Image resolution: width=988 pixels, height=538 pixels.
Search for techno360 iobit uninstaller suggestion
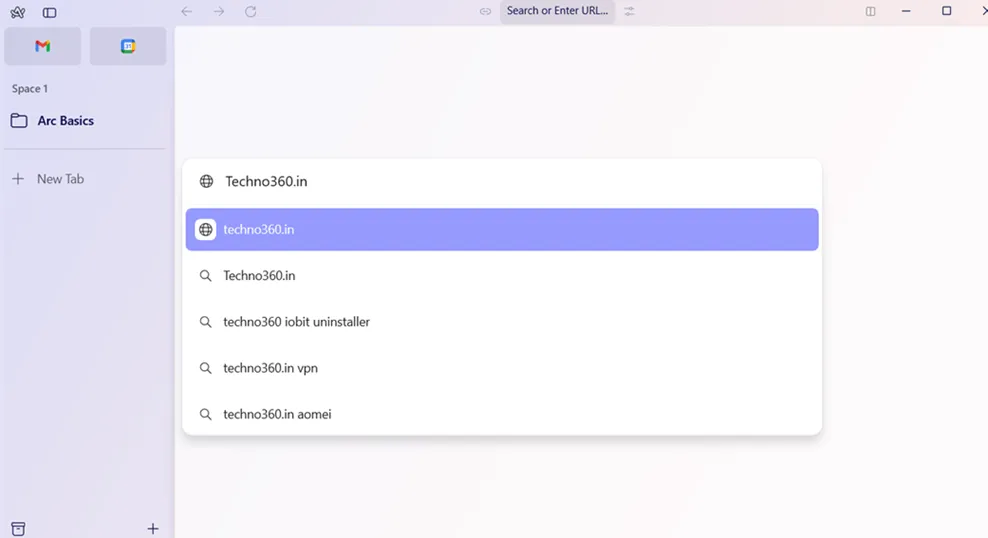(x=297, y=322)
